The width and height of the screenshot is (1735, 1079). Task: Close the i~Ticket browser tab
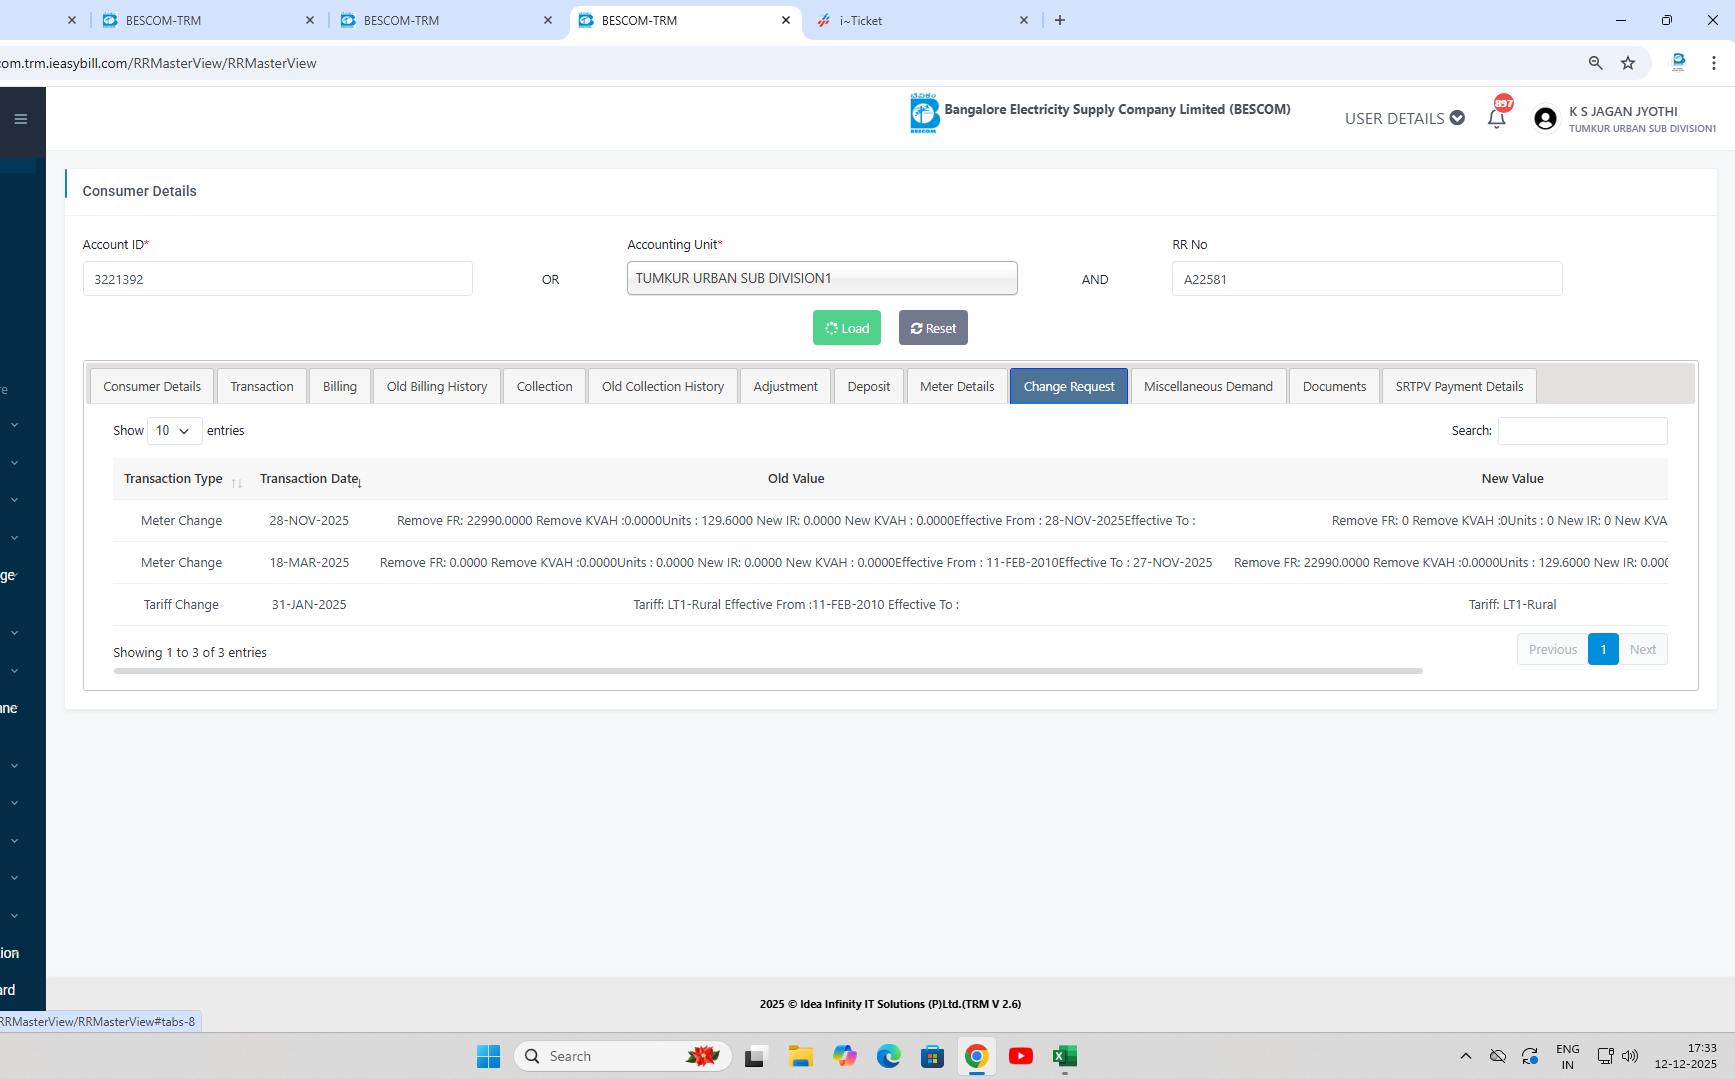(1024, 20)
